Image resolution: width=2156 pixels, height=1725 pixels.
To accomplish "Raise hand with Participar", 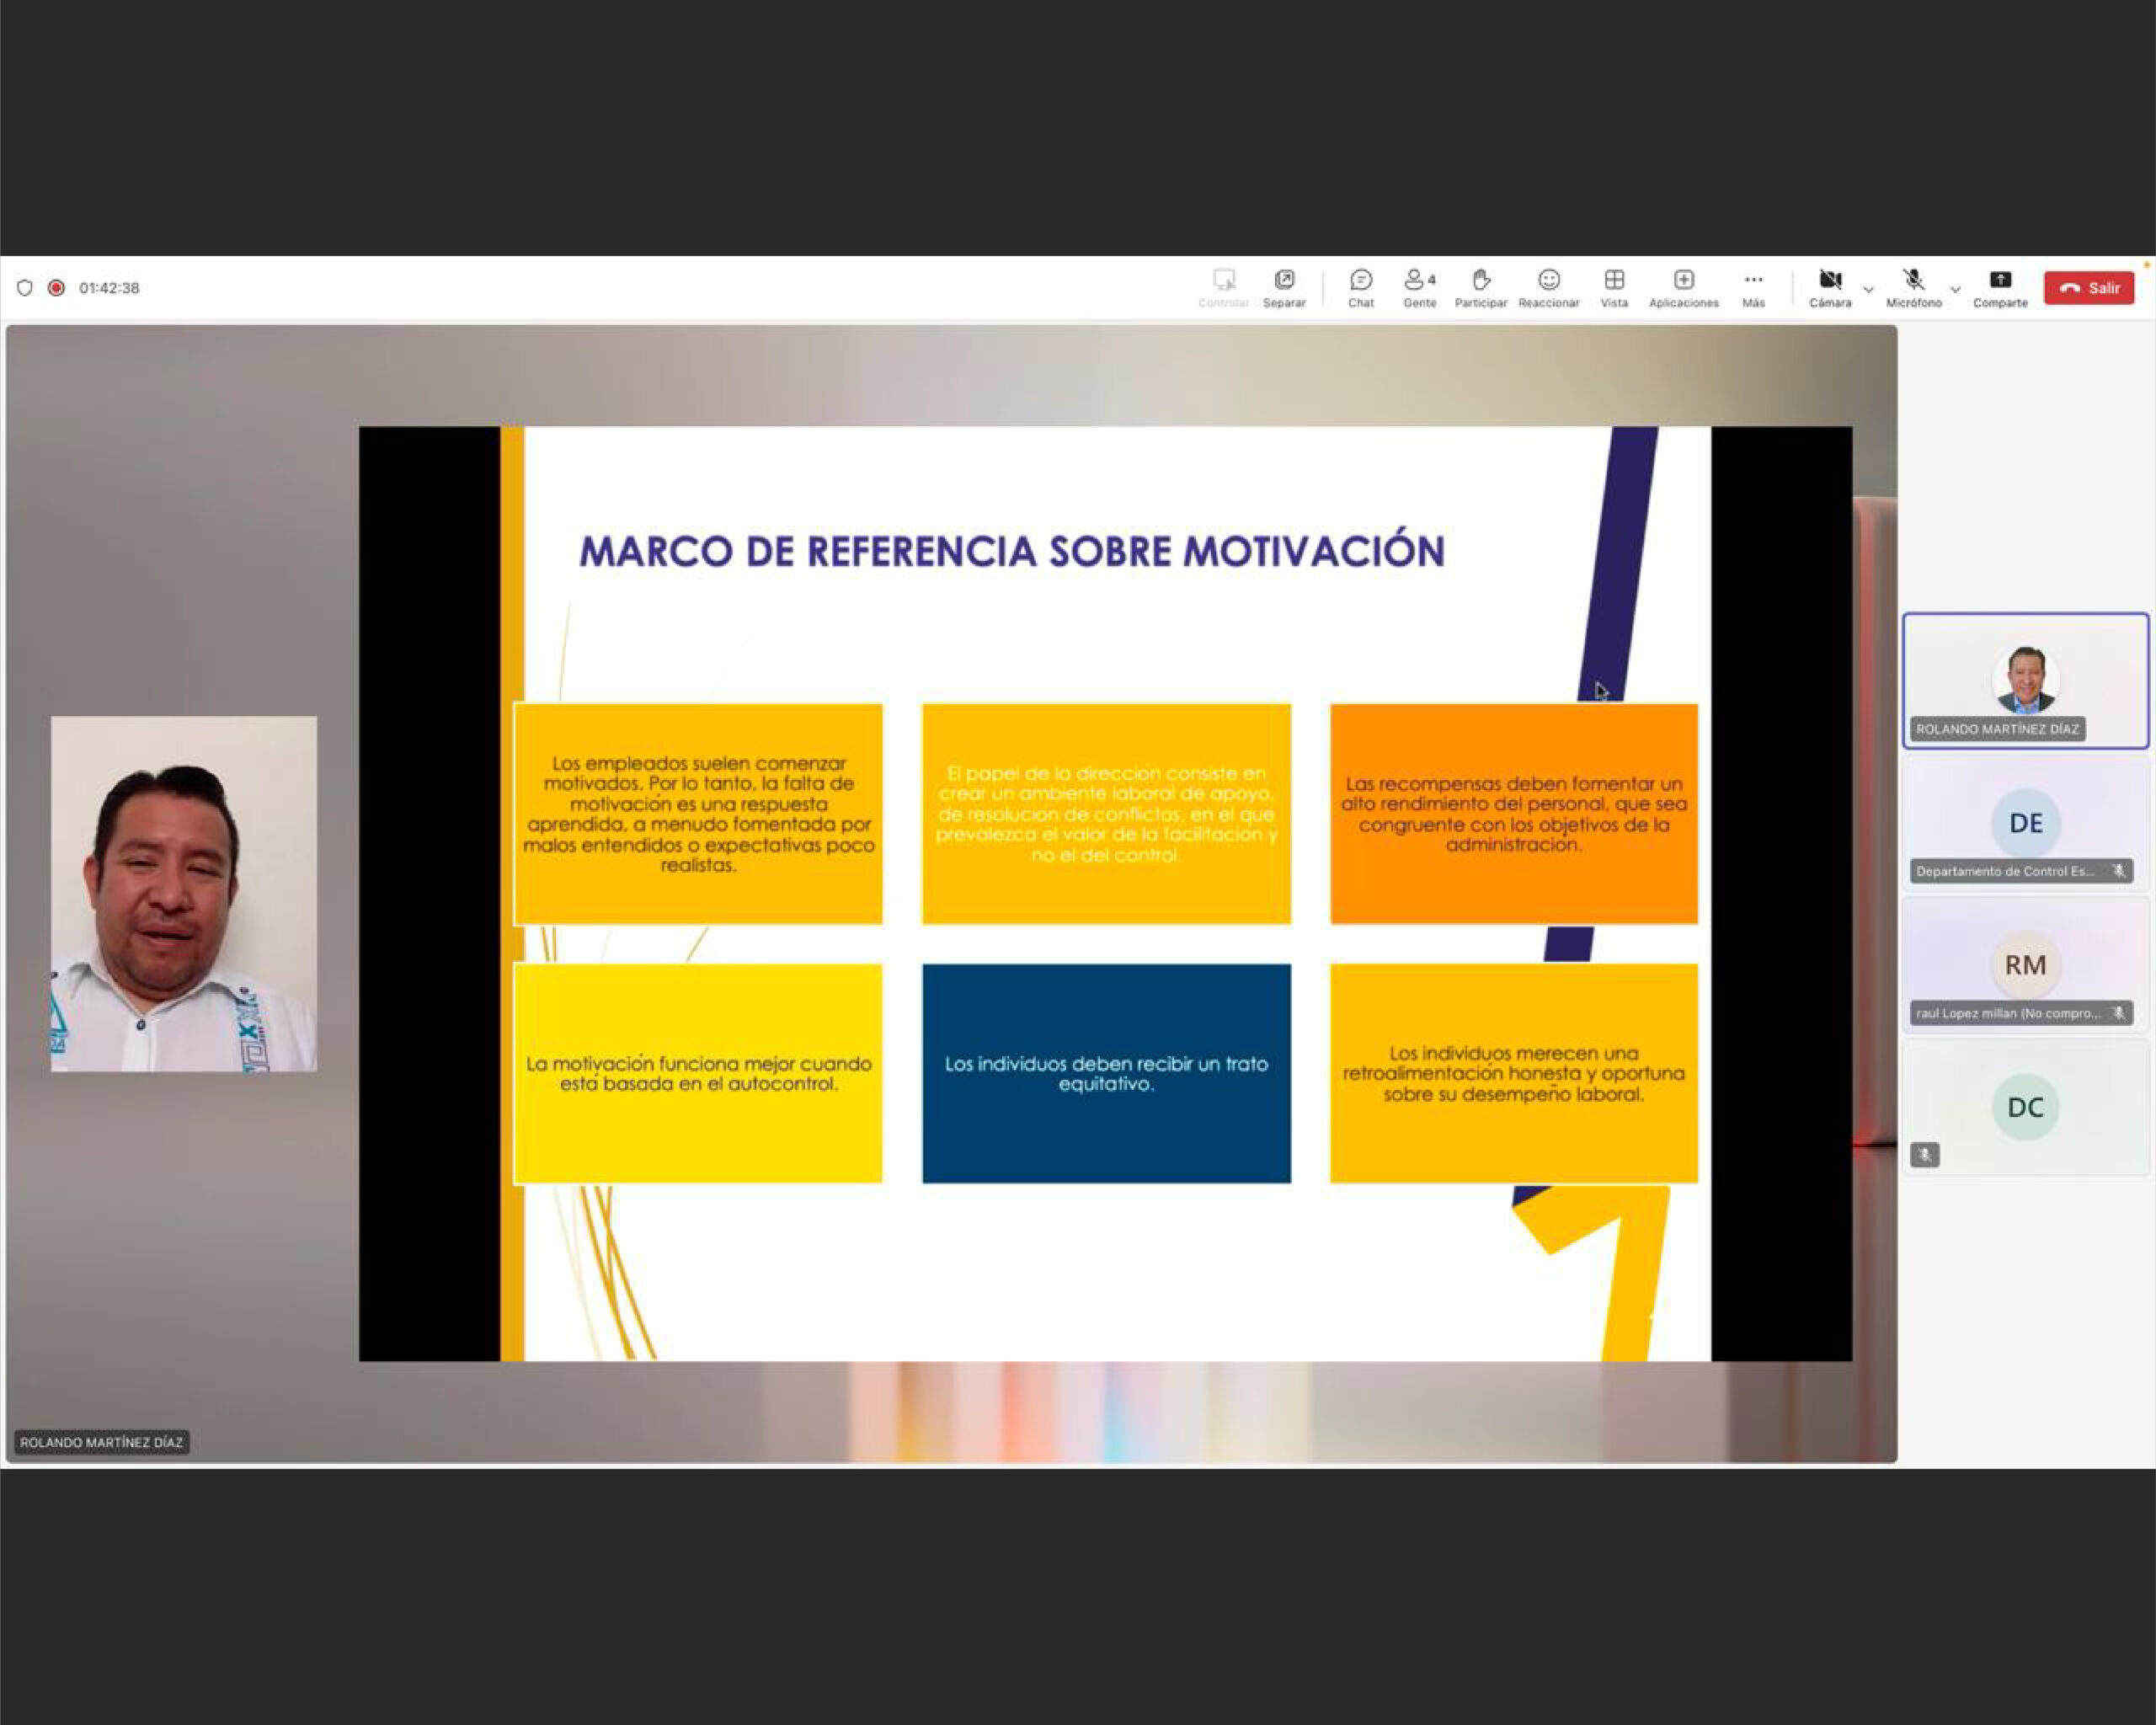I will pos(1480,288).
